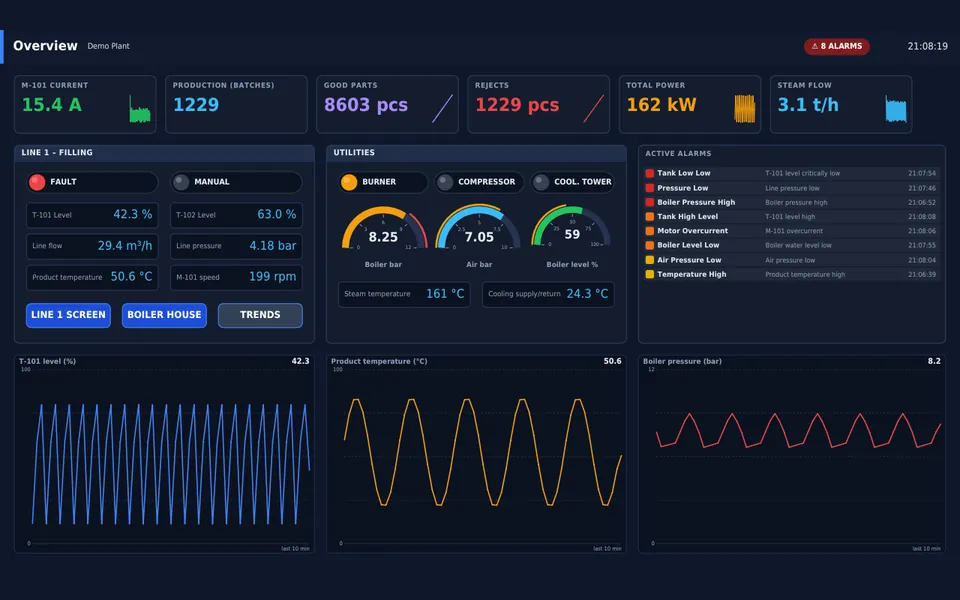The width and height of the screenshot is (960, 600).
Task: Go to the BOILER HOUSE screen
Action: pos(164,315)
